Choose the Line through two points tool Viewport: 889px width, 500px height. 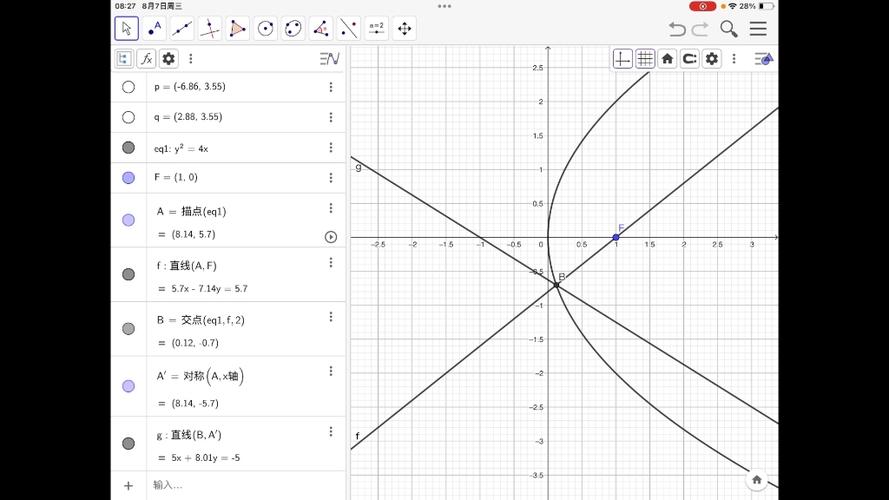pyautogui.click(x=182, y=28)
